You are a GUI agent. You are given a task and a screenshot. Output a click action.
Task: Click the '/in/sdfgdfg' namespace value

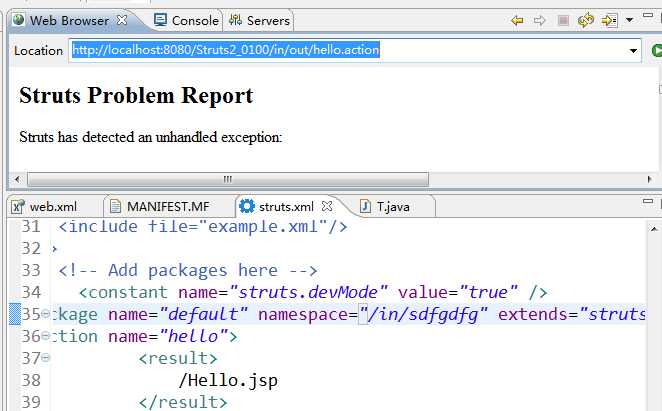pyautogui.click(x=423, y=314)
